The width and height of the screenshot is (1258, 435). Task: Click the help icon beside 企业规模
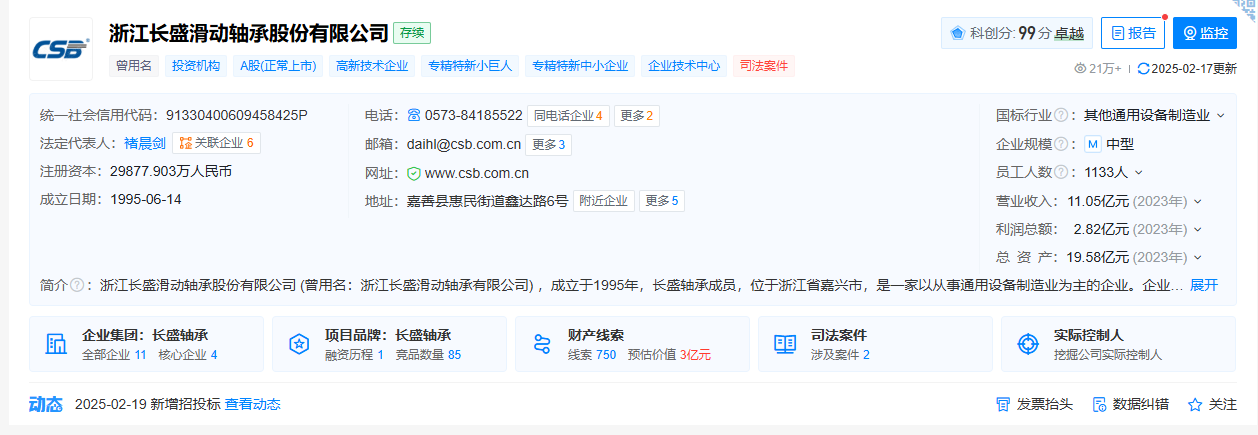click(1060, 144)
